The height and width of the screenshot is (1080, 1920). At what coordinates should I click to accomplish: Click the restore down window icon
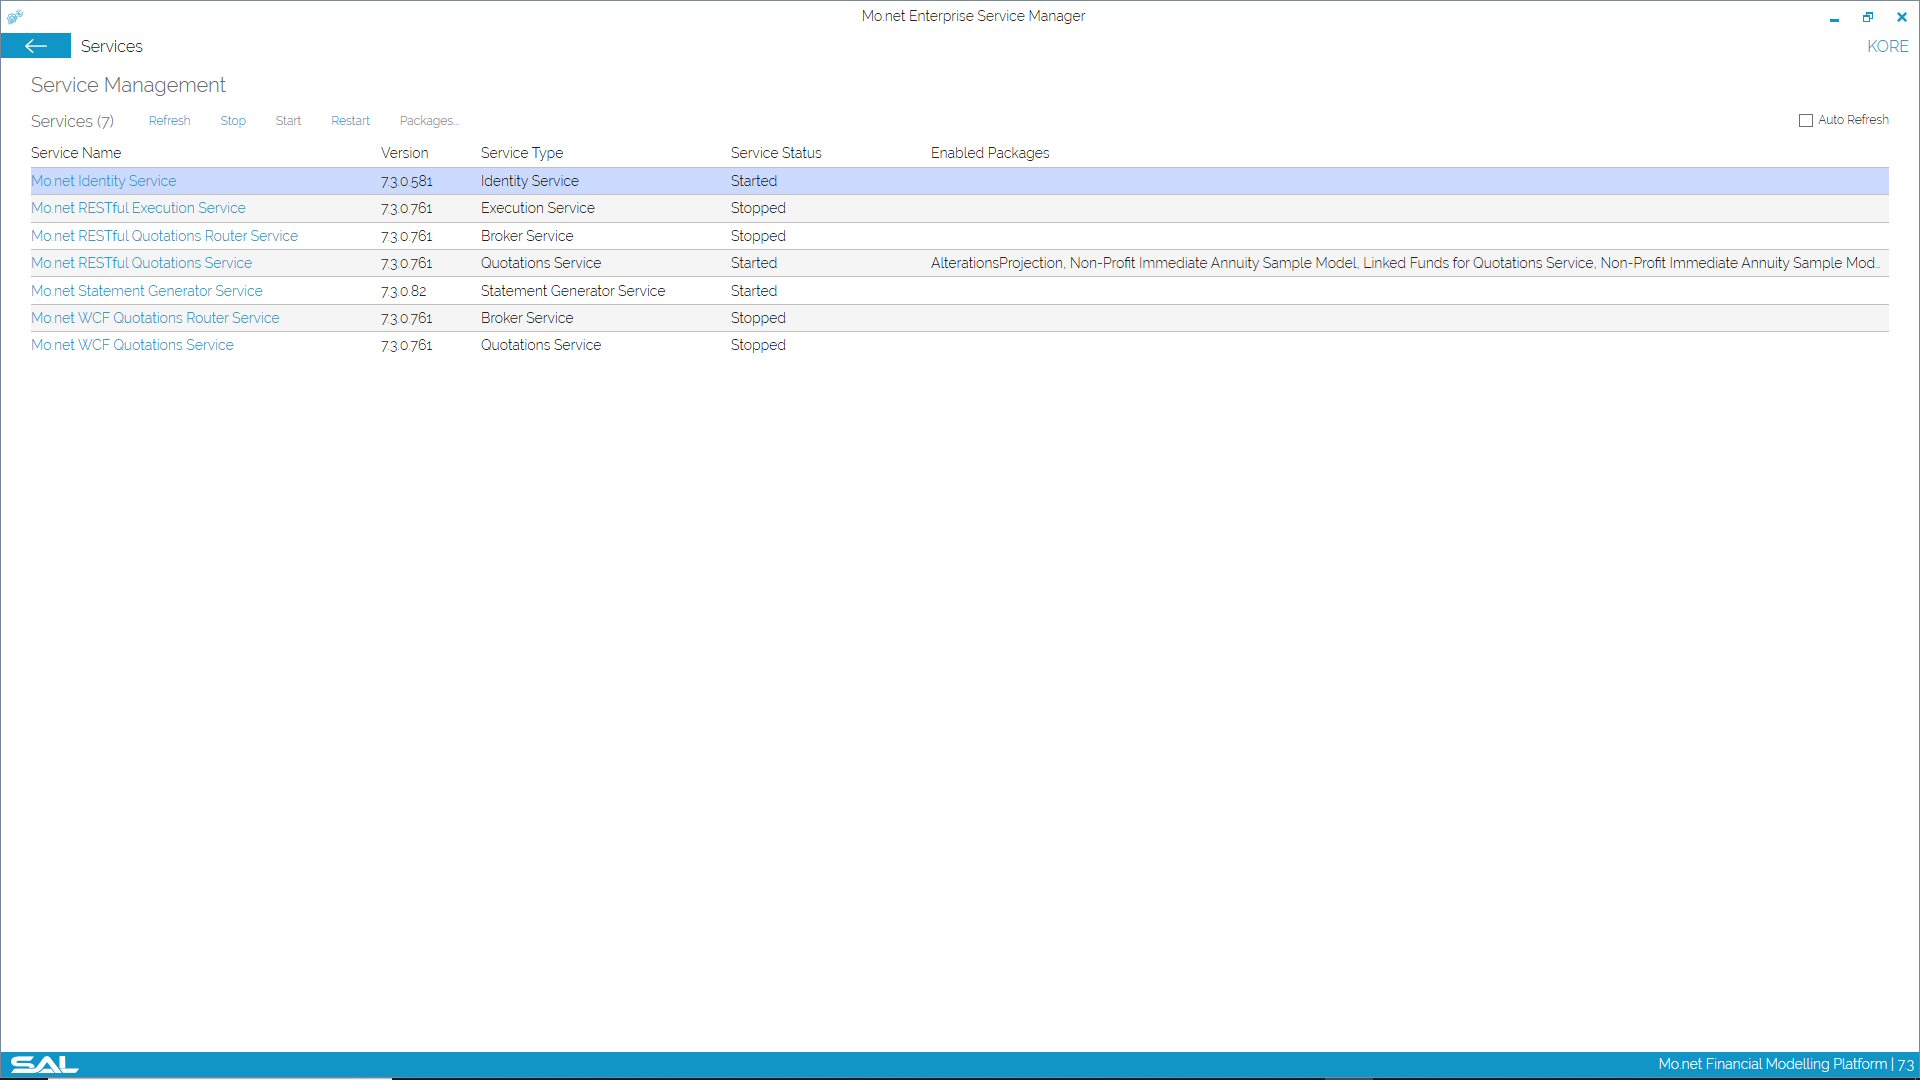click(1869, 16)
